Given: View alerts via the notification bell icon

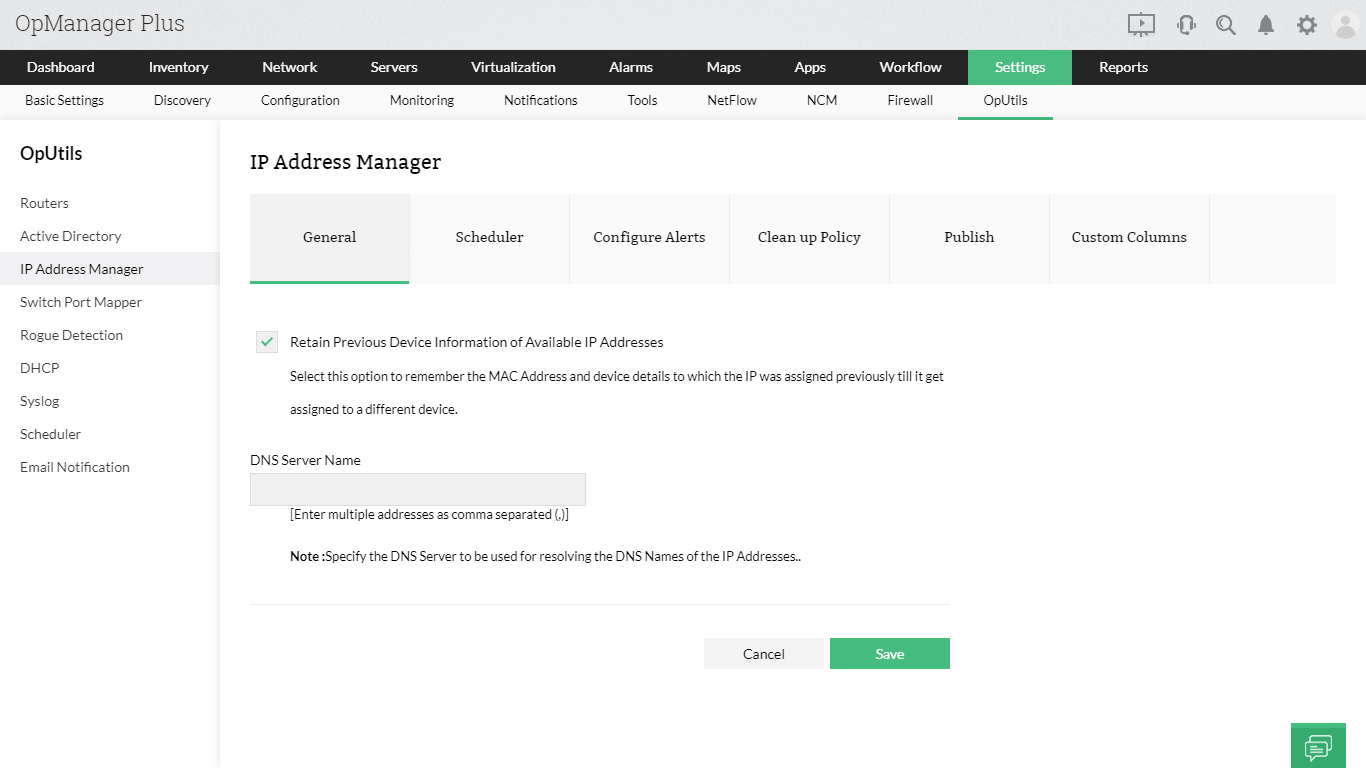Looking at the screenshot, I should (x=1266, y=23).
